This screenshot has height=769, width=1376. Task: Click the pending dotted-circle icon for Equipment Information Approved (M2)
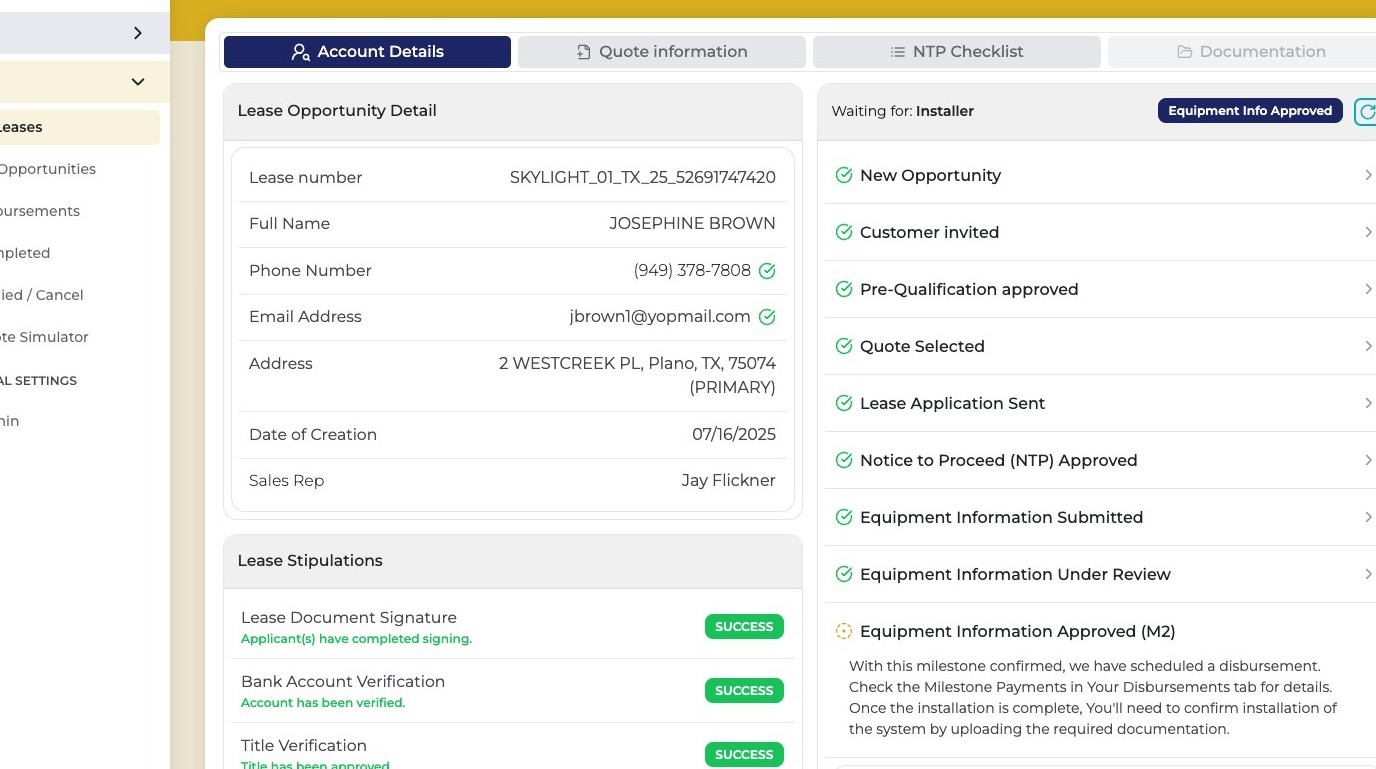pos(844,631)
